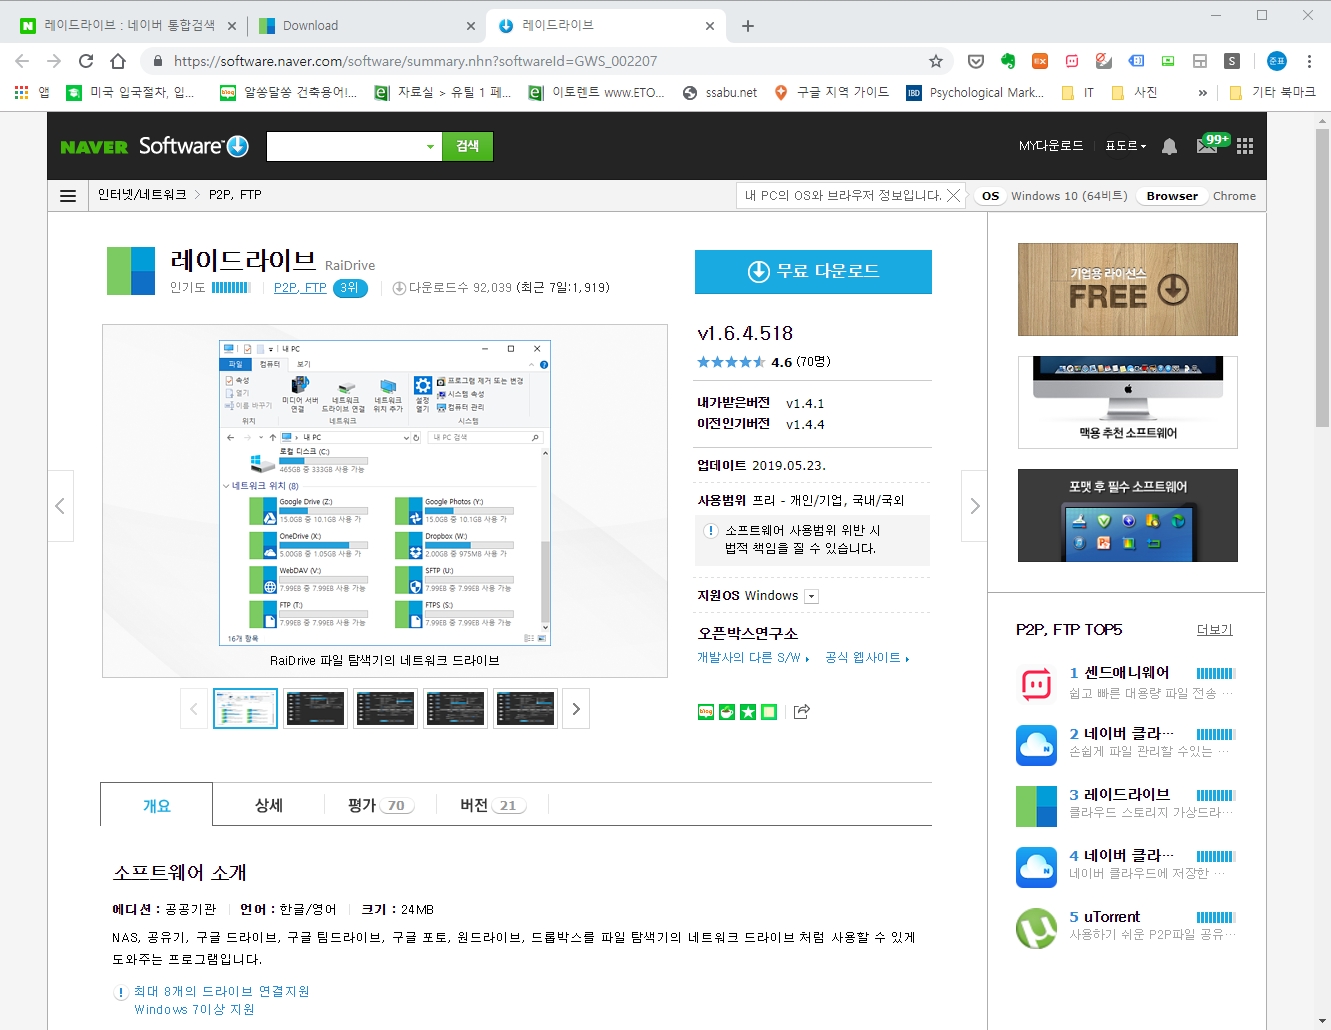Image resolution: width=1331 pixels, height=1030 pixels.
Task: Open the notification bell on the Naver header
Action: point(1169,146)
